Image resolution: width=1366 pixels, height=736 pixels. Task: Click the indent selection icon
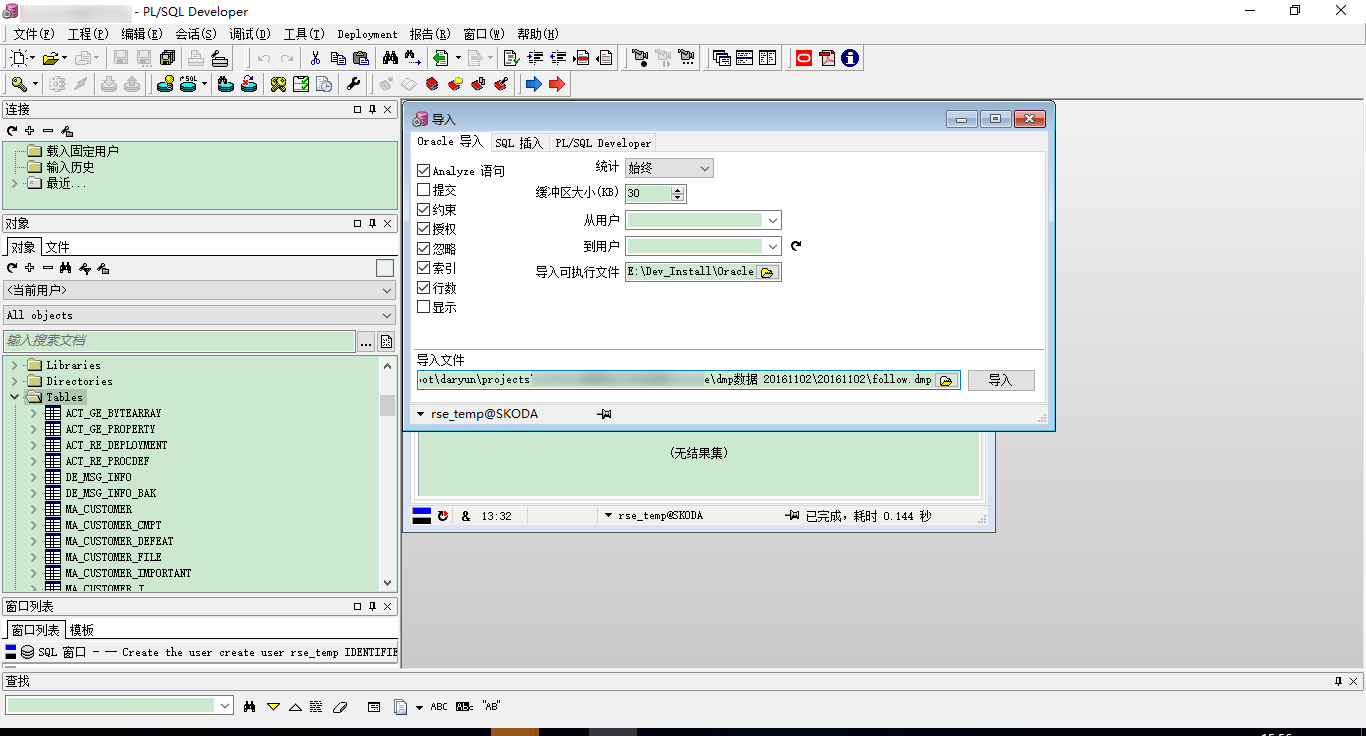[535, 58]
